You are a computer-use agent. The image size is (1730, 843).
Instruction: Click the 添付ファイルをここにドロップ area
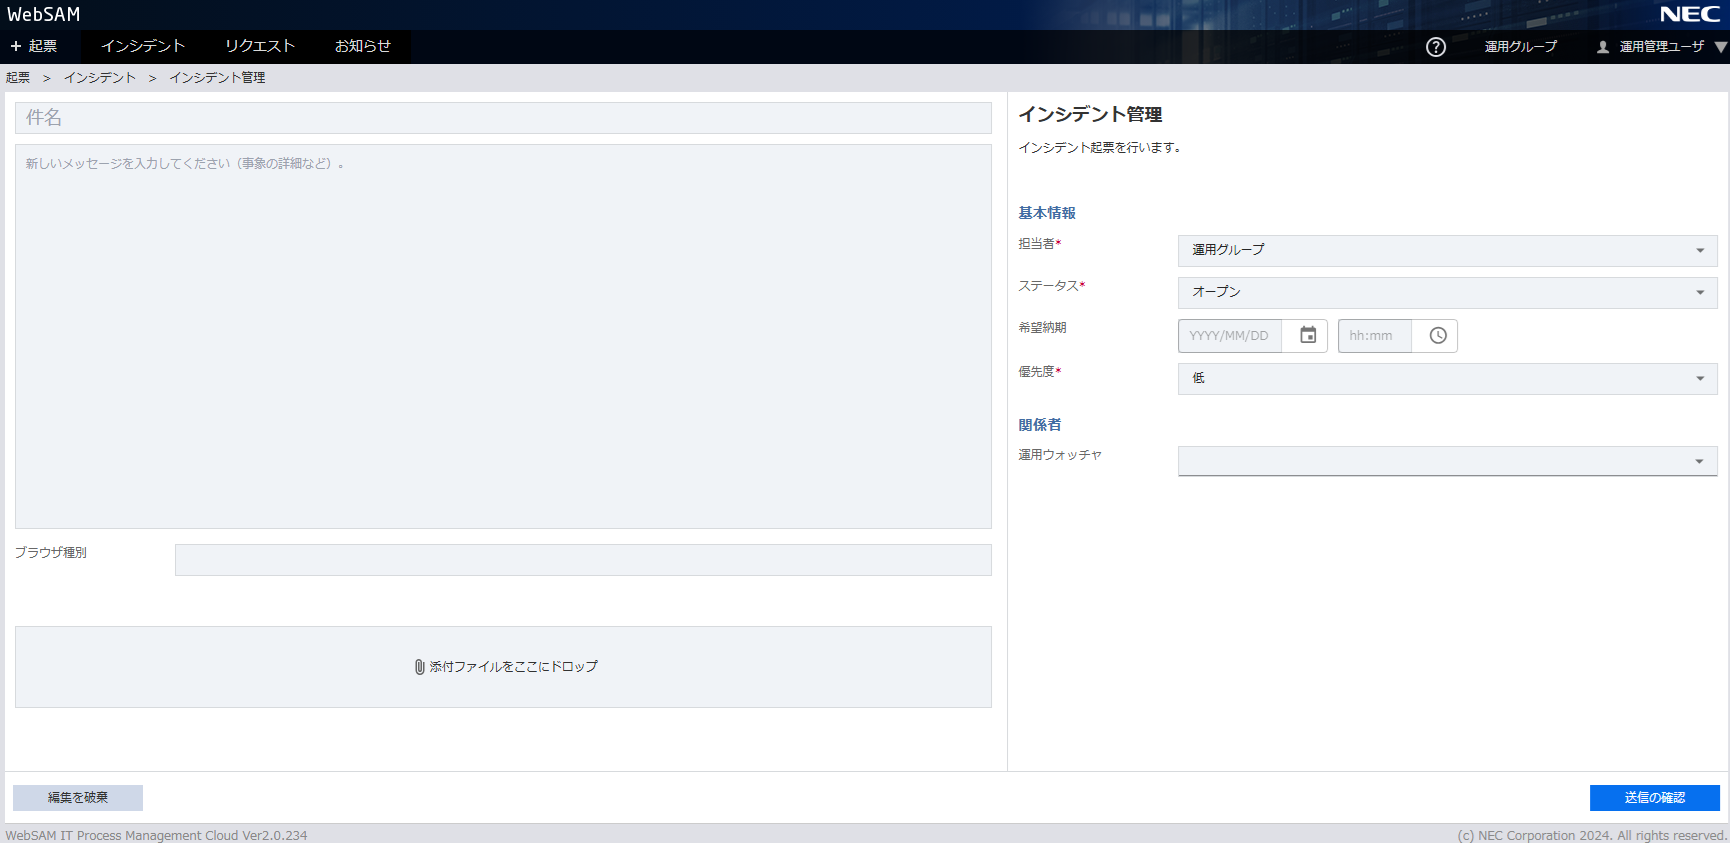503,667
